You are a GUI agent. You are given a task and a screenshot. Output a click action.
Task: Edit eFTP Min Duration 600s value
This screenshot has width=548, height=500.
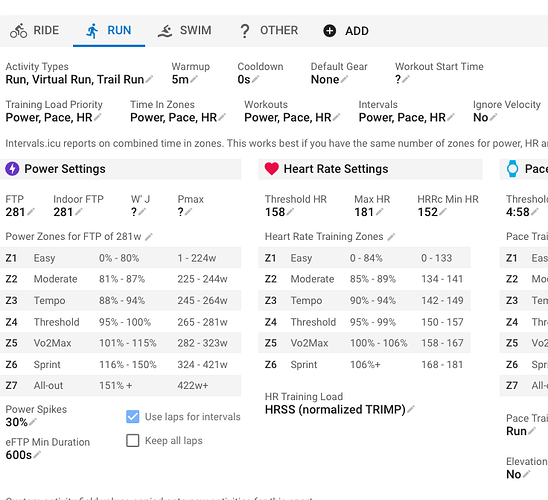tap(23, 455)
